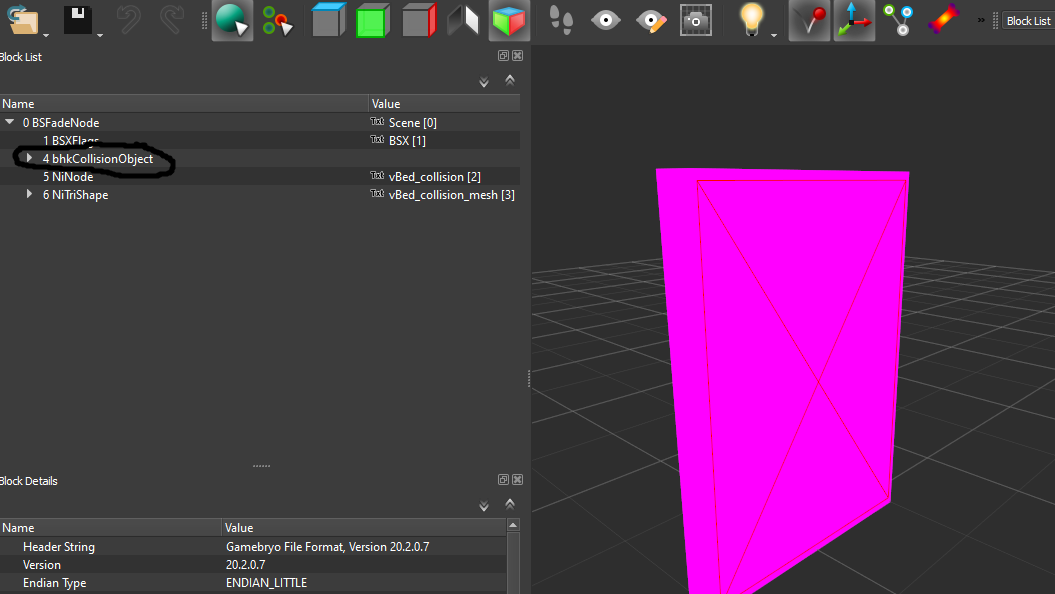Activate Walk mode footsteps icon
Image resolution: width=1055 pixels, height=594 pixels.
point(561,20)
